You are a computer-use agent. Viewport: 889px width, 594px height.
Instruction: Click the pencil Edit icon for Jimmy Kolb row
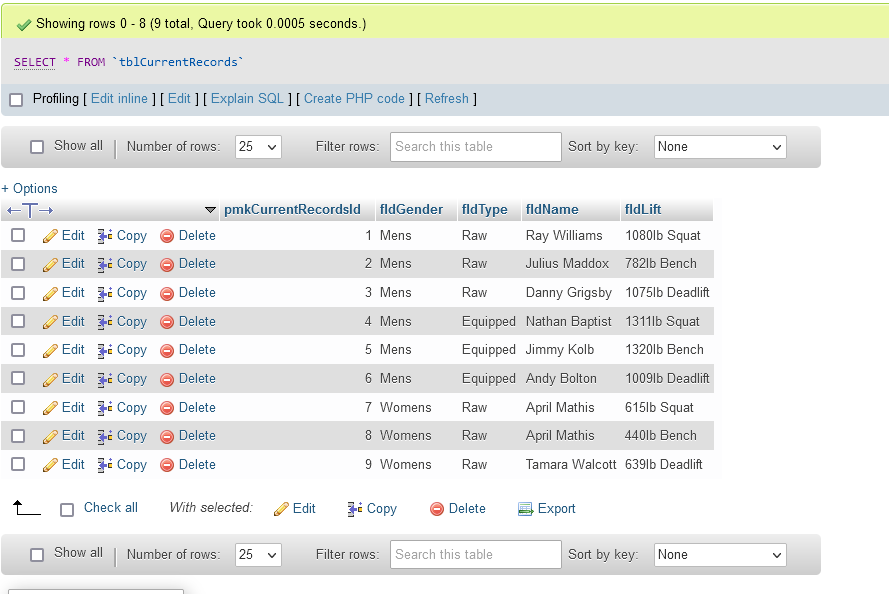point(50,350)
